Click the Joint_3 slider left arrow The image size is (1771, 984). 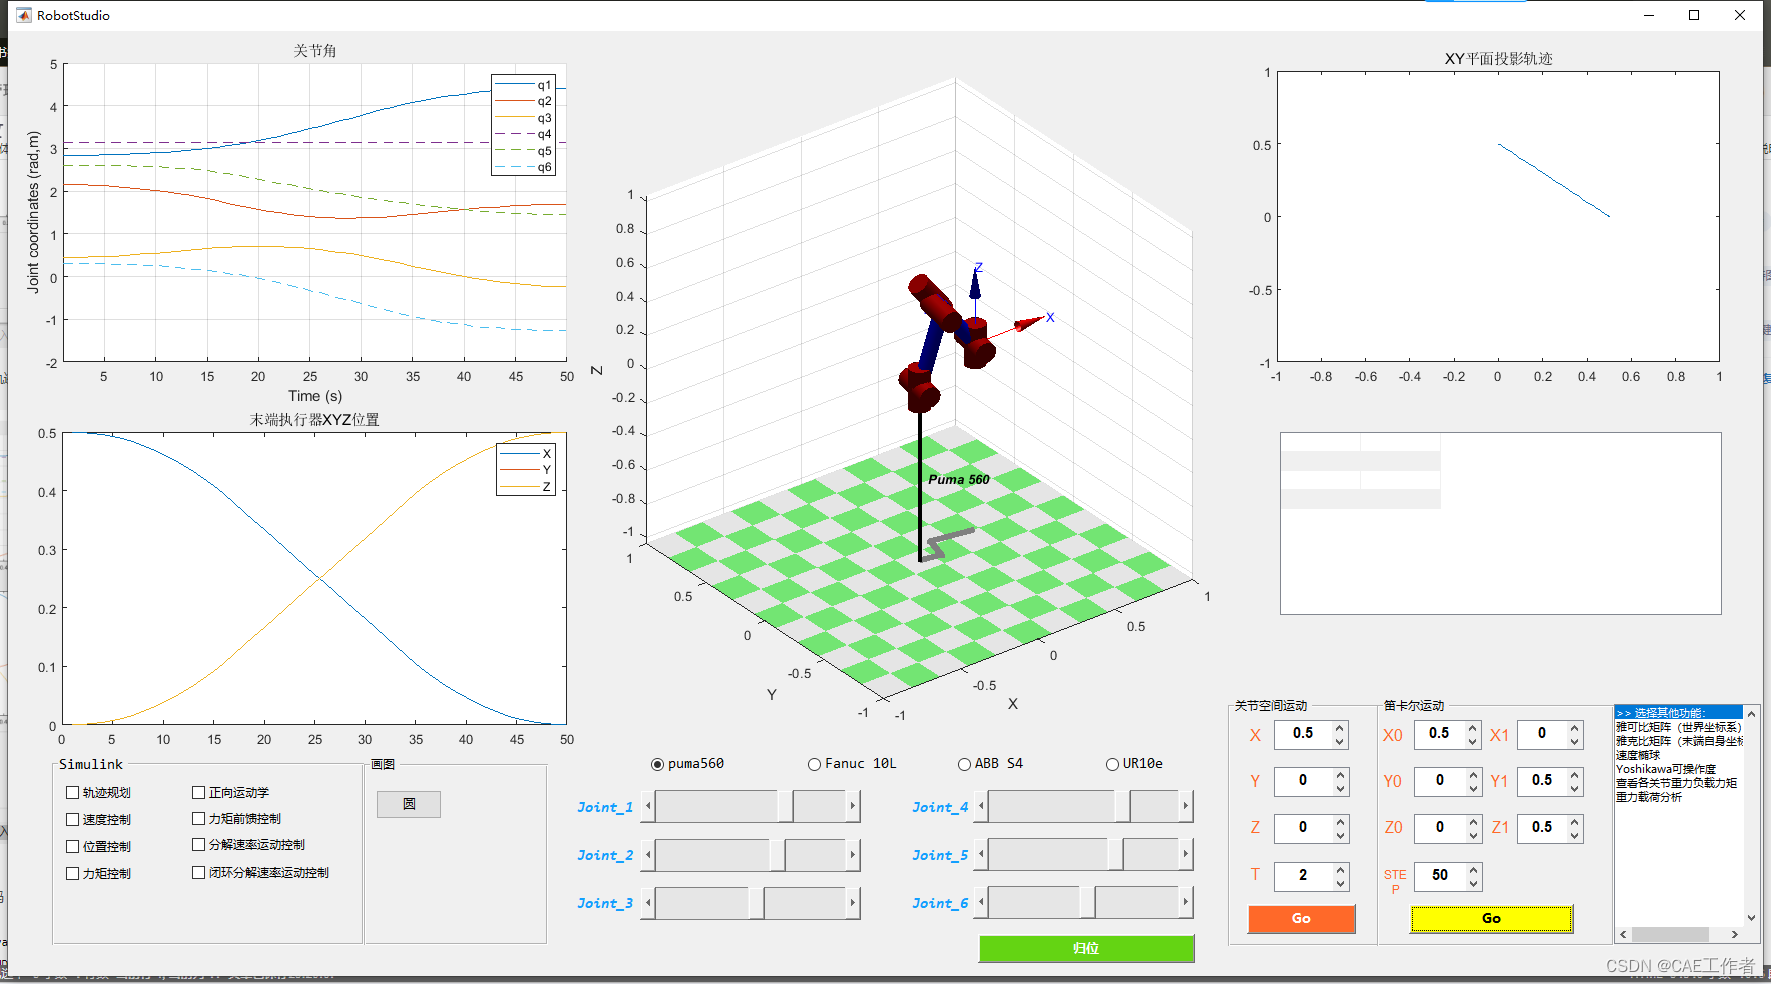pyautogui.click(x=648, y=903)
